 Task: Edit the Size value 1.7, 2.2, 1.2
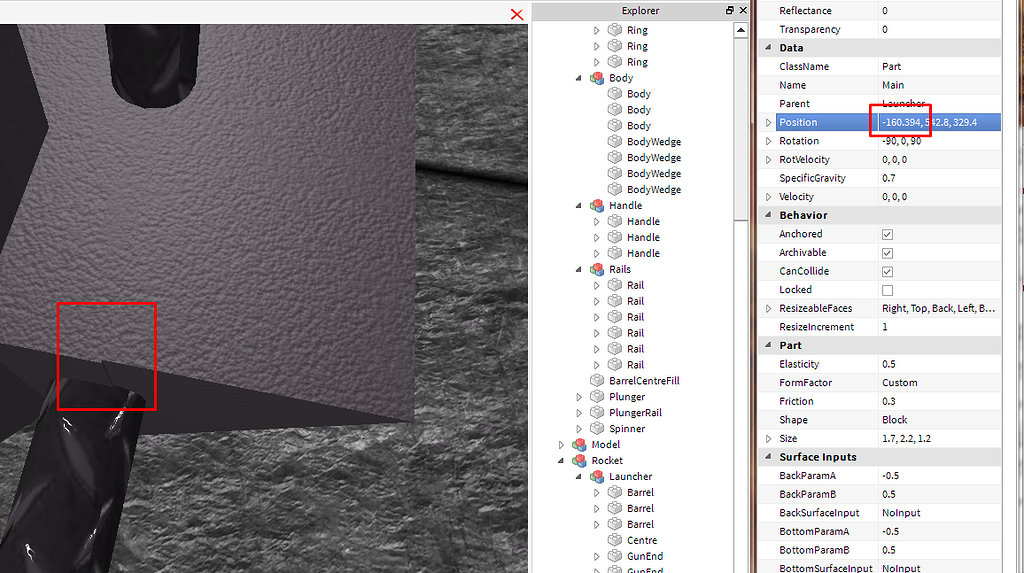(940, 438)
